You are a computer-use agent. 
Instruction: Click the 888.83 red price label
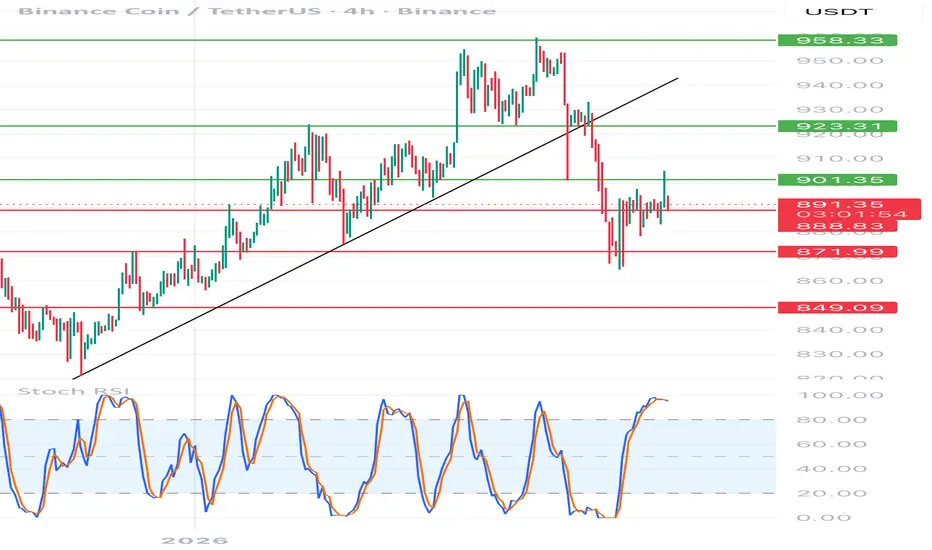click(837, 226)
